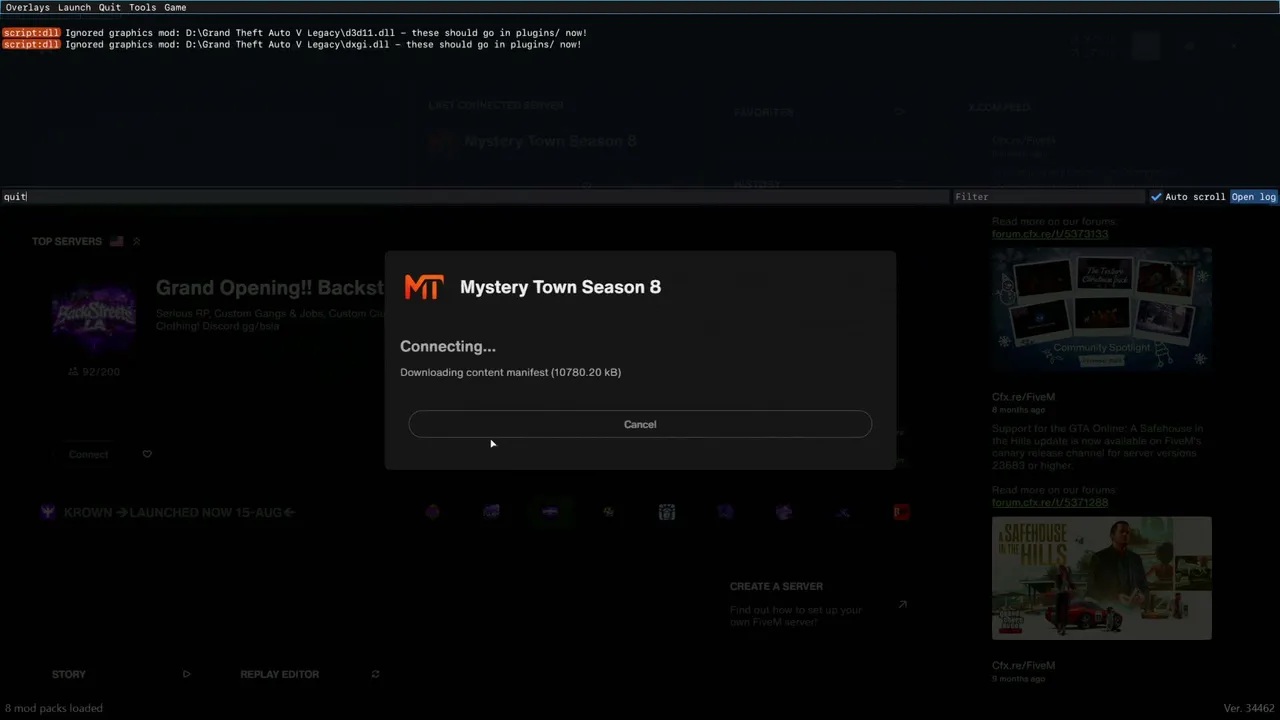Open the KROWN launched now 15-AUG server entry
Screen dimensions: 1280x720
[x=179, y=512]
